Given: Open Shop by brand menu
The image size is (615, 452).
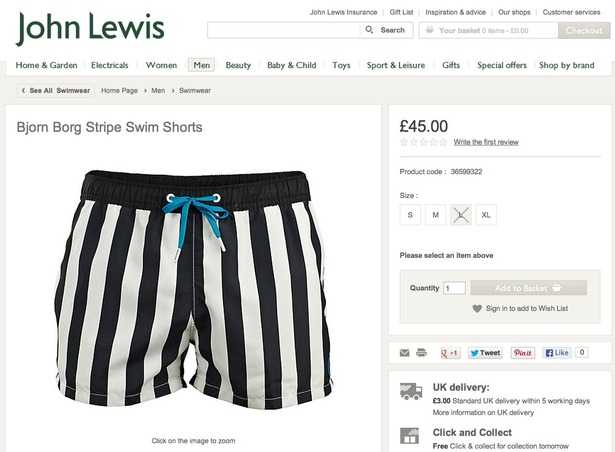Looking at the screenshot, I should [566, 66].
